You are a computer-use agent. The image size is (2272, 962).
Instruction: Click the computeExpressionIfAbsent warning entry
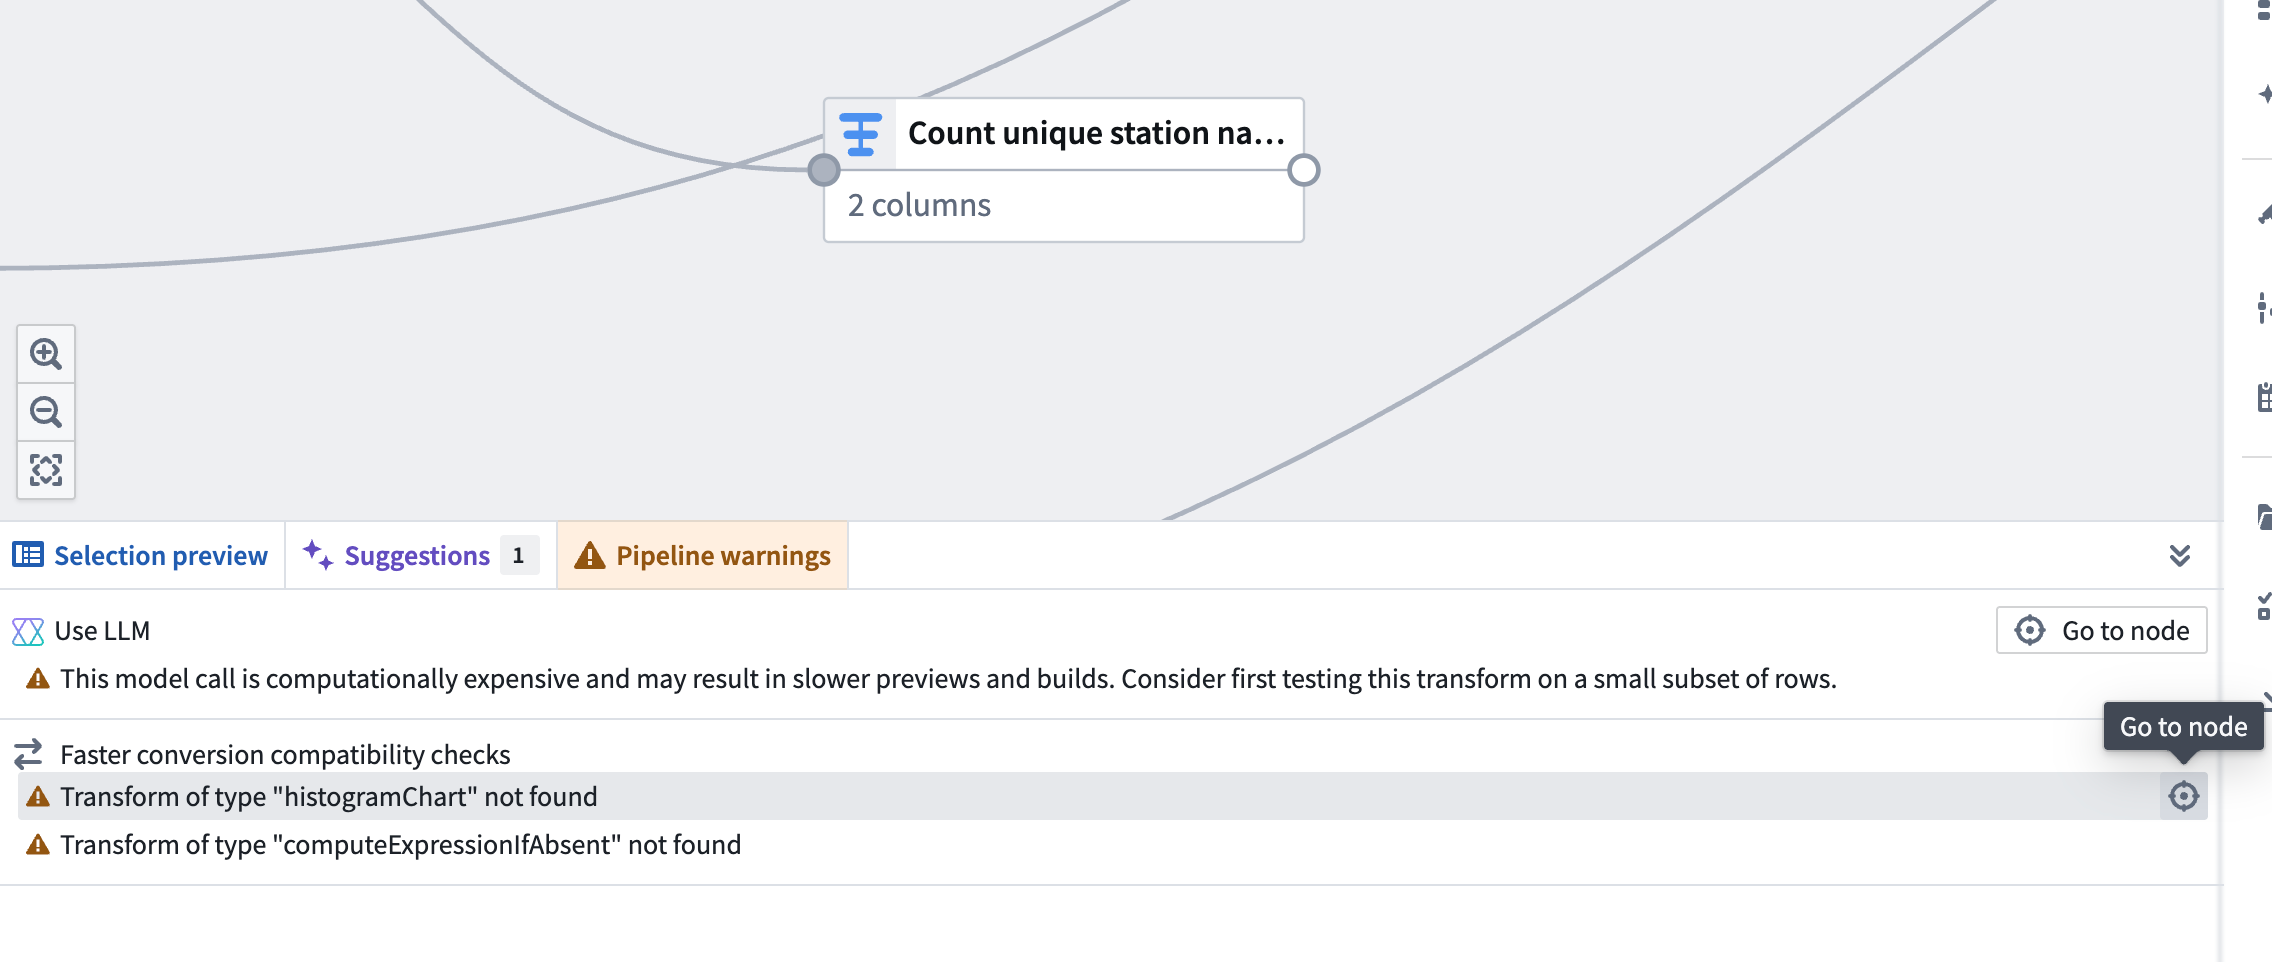(x=400, y=844)
